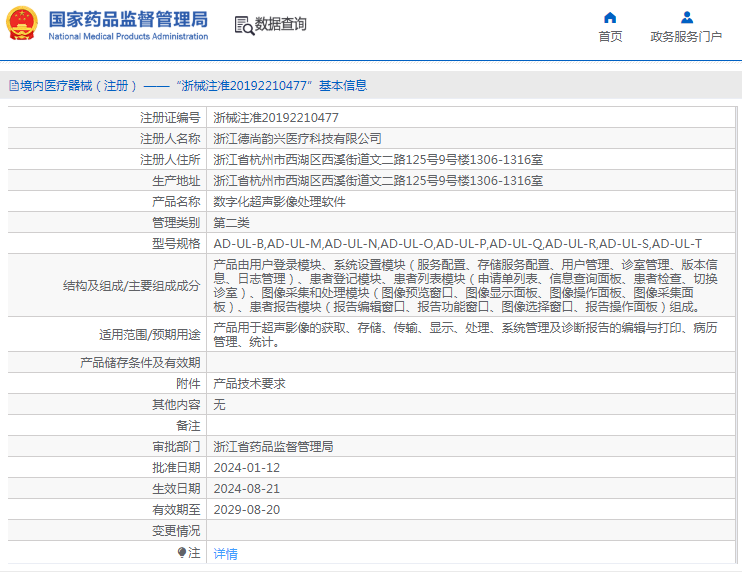Click the 首页 house icon
The image size is (742, 576).
point(610,17)
